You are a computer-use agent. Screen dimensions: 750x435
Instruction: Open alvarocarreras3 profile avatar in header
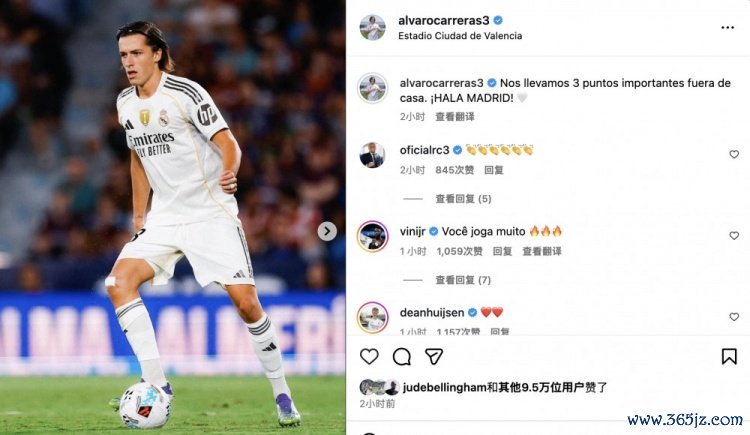click(373, 28)
